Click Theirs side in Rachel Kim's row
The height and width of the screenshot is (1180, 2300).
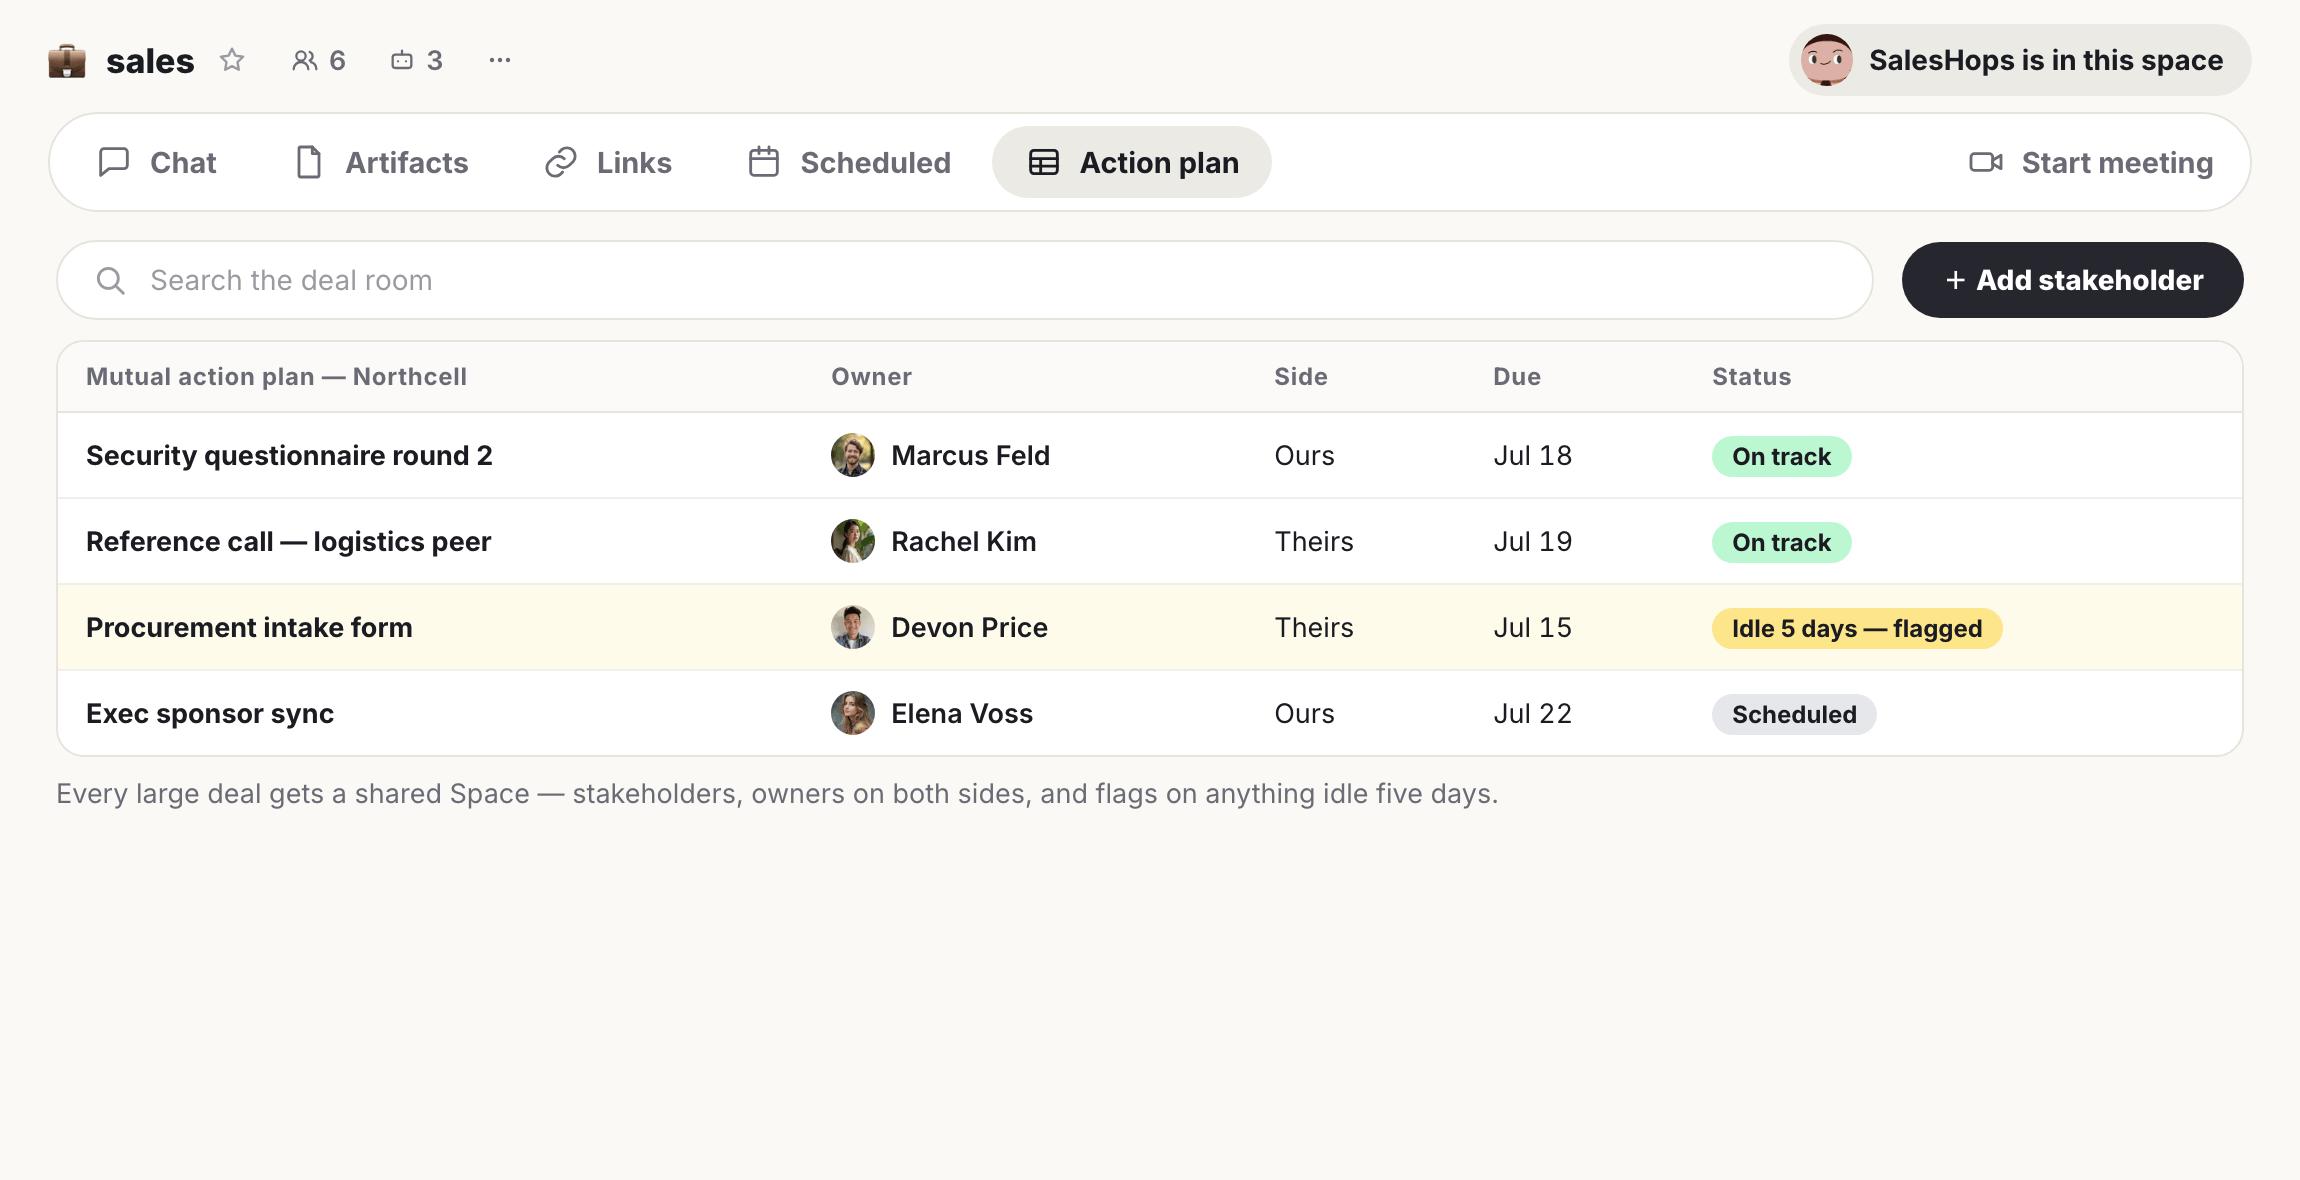1313,542
